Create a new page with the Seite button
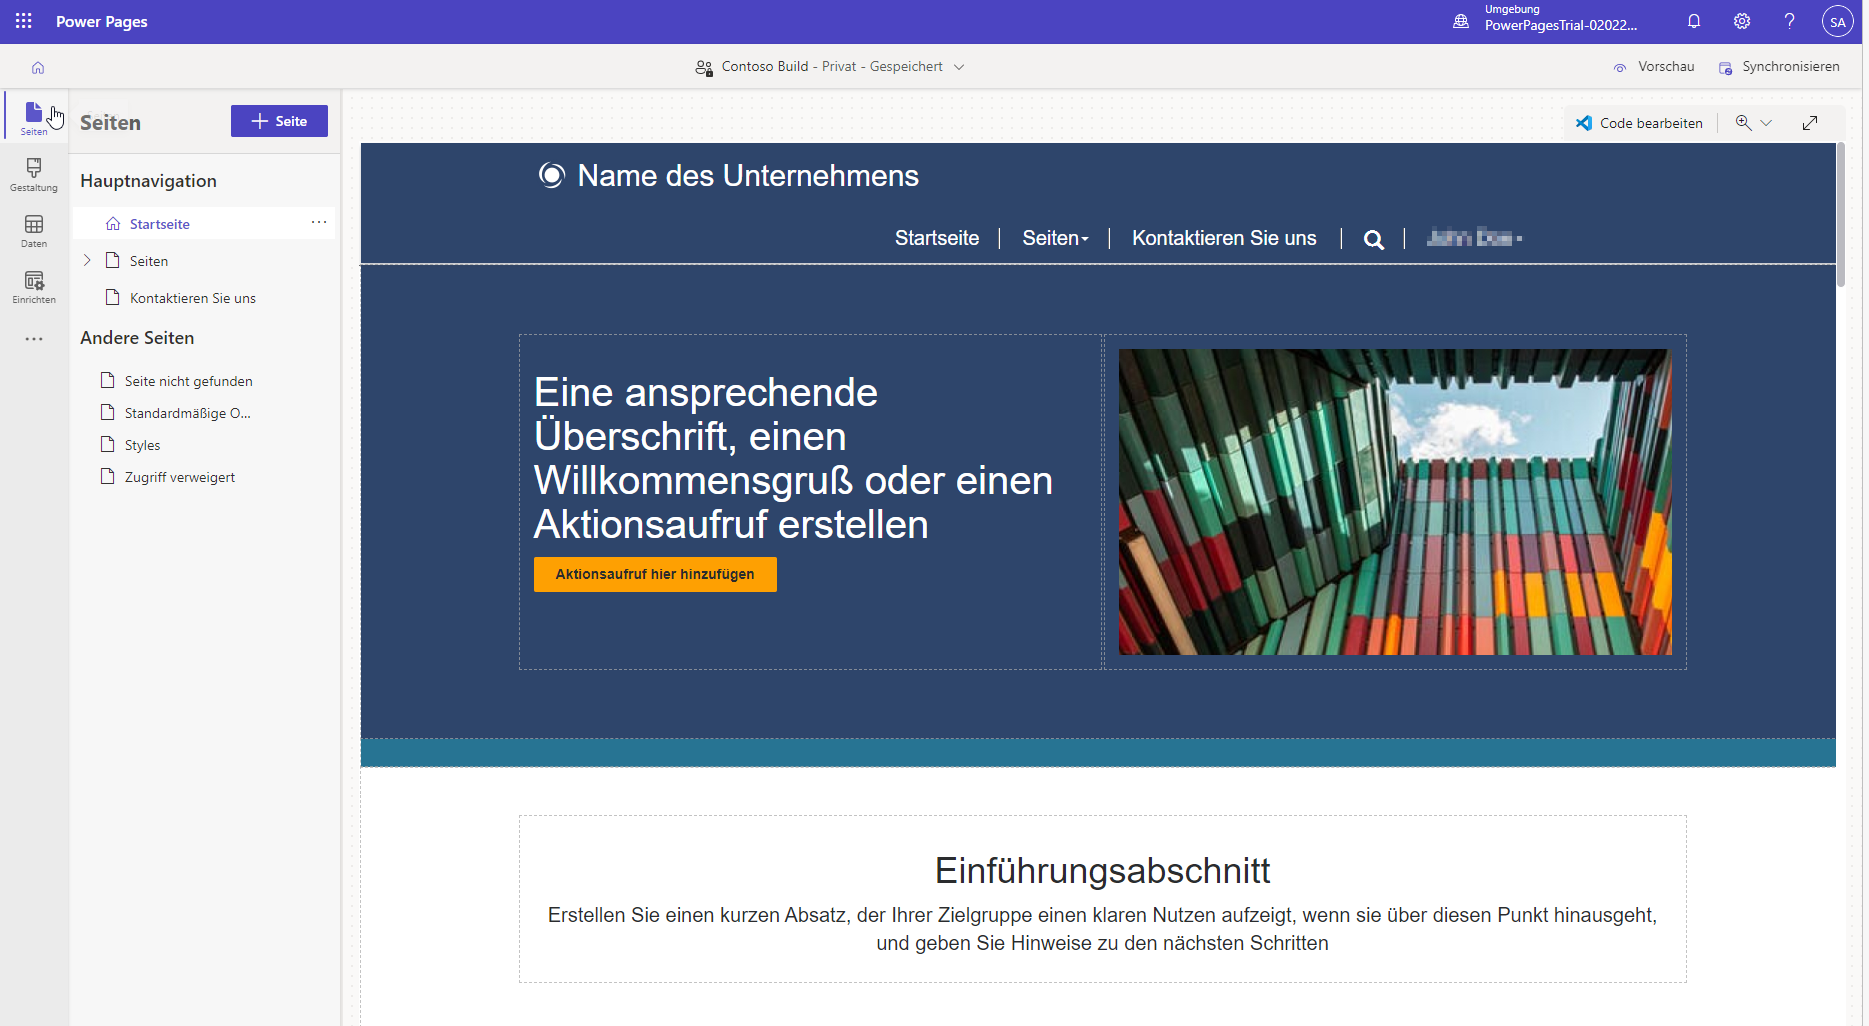This screenshot has height=1026, width=1869. (x=279, y=121)
